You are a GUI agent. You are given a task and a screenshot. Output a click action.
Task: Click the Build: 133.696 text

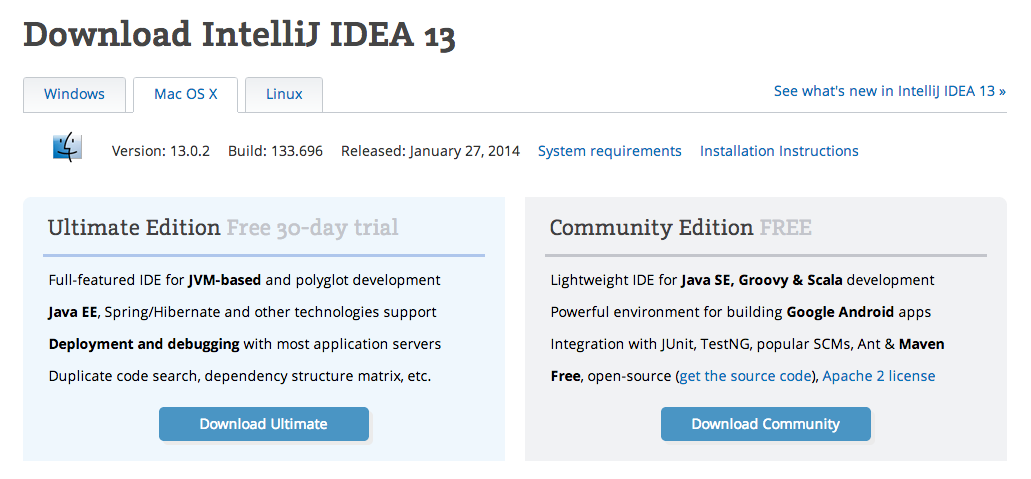(276, 151)
